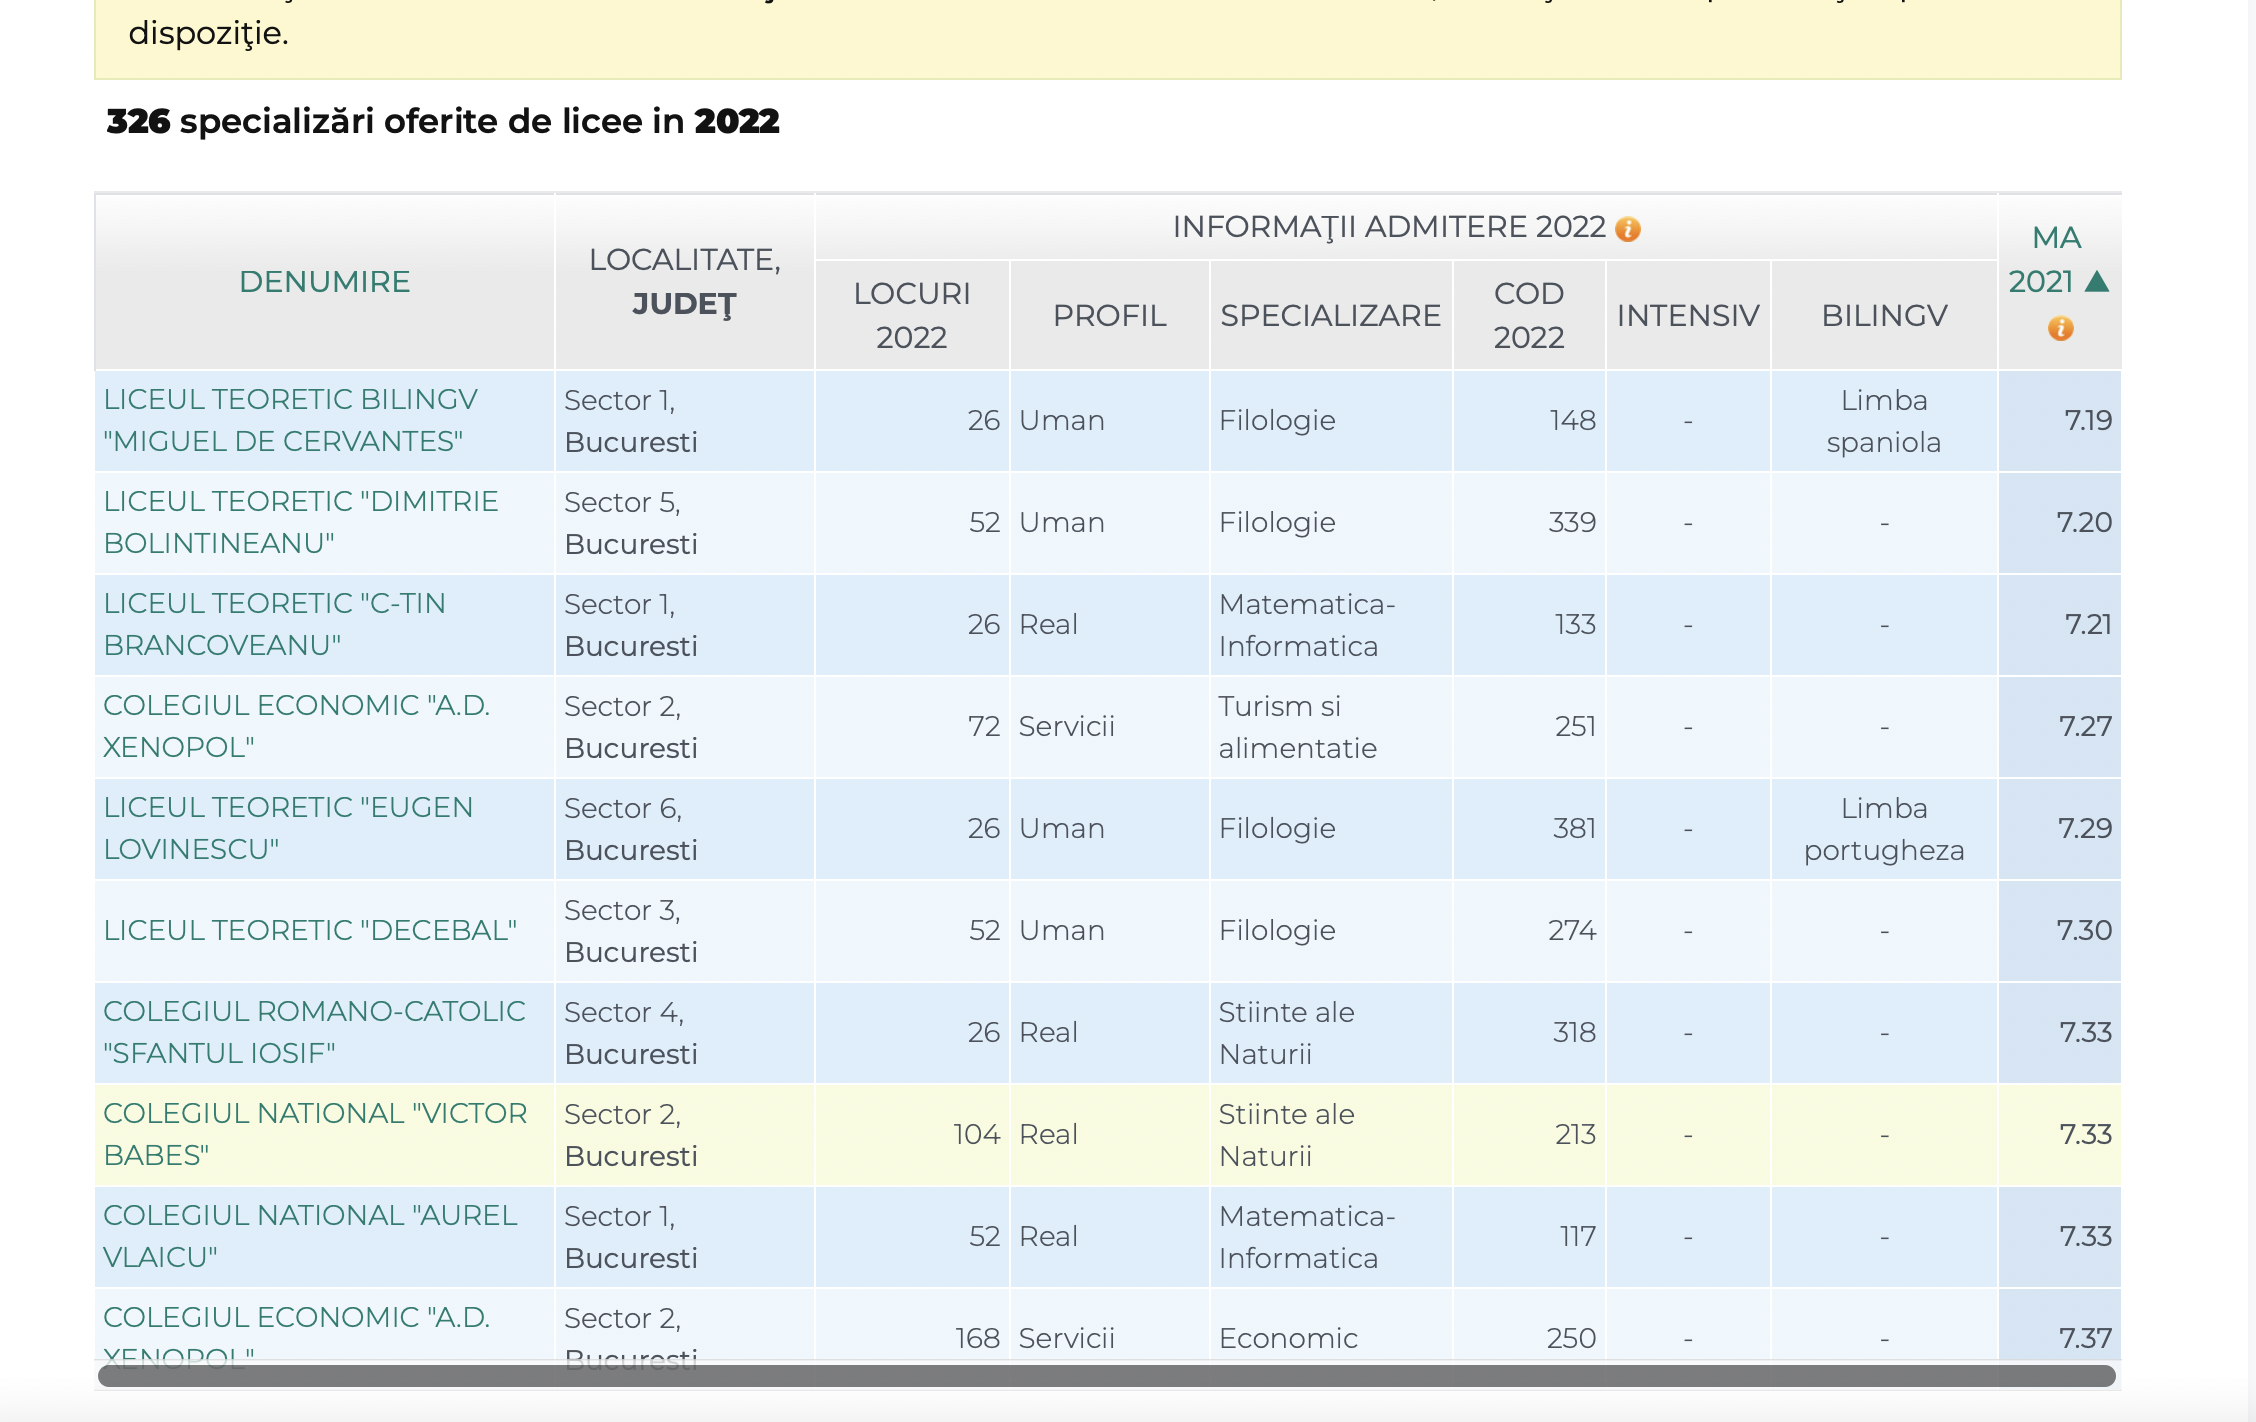Click Limba spaniola bilingv cell
The height and width of the screenshot is (1422, 2256).
(x=1883, y=421)
